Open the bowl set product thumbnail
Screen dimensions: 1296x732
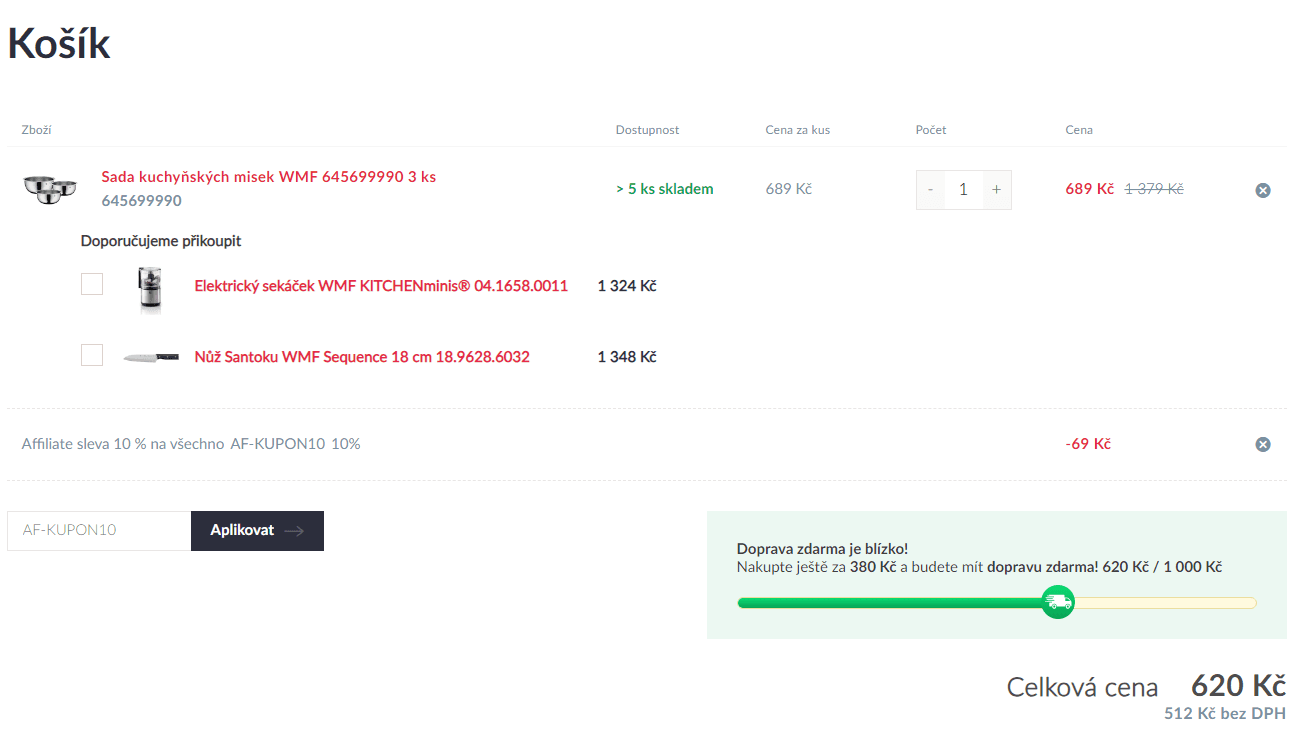coord(50,189)
